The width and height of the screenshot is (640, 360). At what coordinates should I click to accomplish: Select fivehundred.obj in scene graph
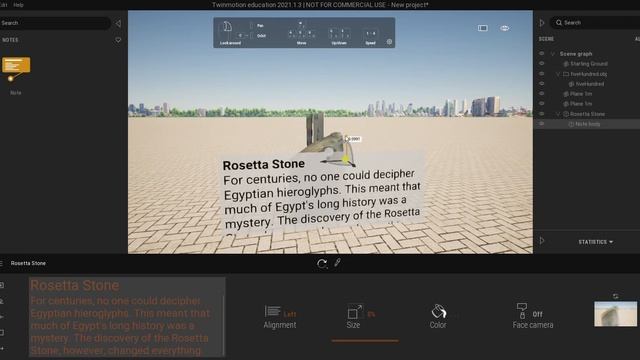click(589, 74)
